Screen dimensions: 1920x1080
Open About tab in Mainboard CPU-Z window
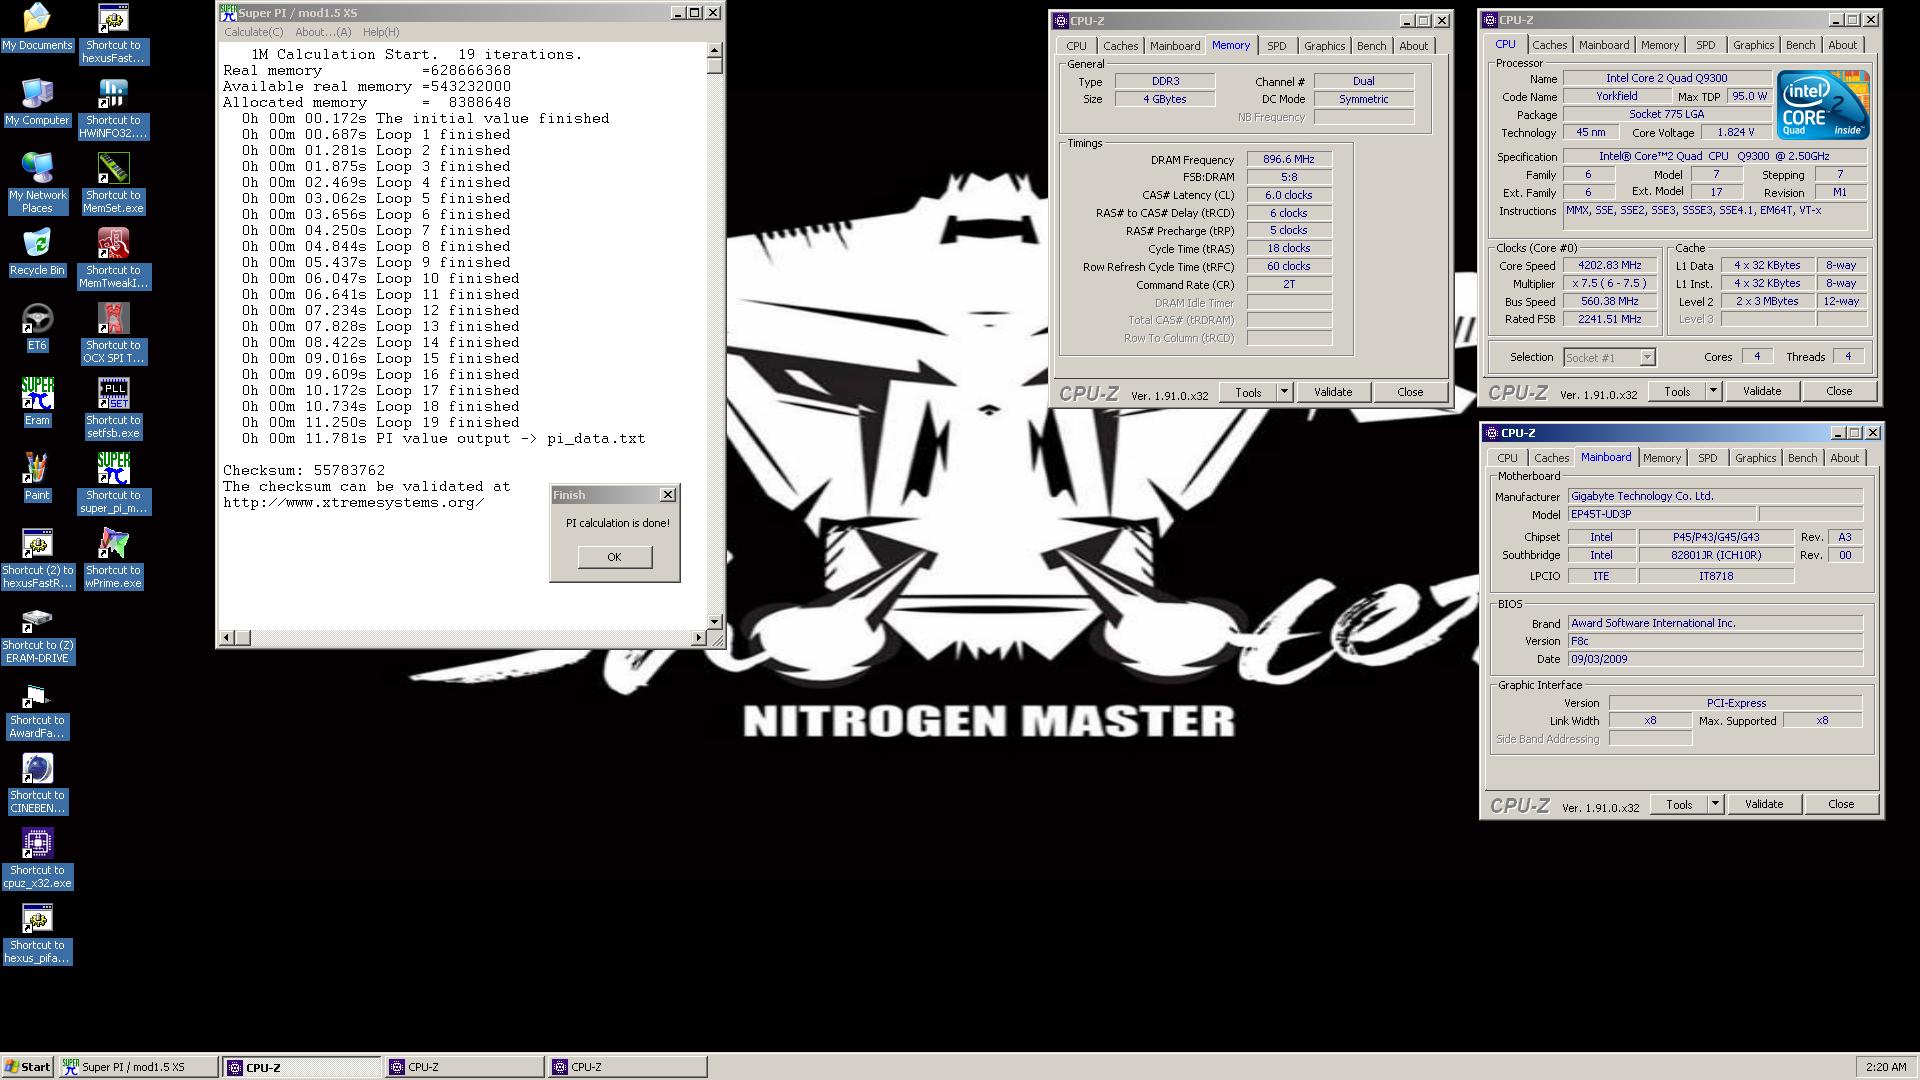pyautogui.click(x=1844, y=458)
